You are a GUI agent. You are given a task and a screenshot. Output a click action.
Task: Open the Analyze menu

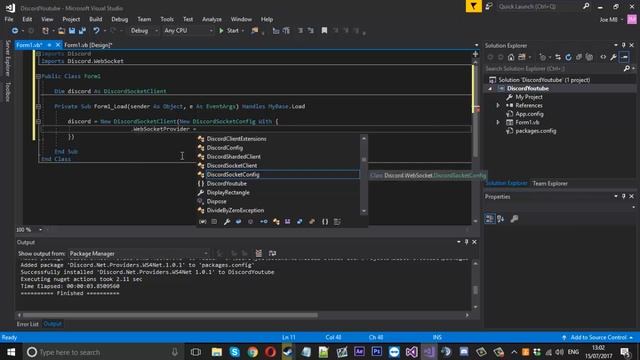coord(212,19)
